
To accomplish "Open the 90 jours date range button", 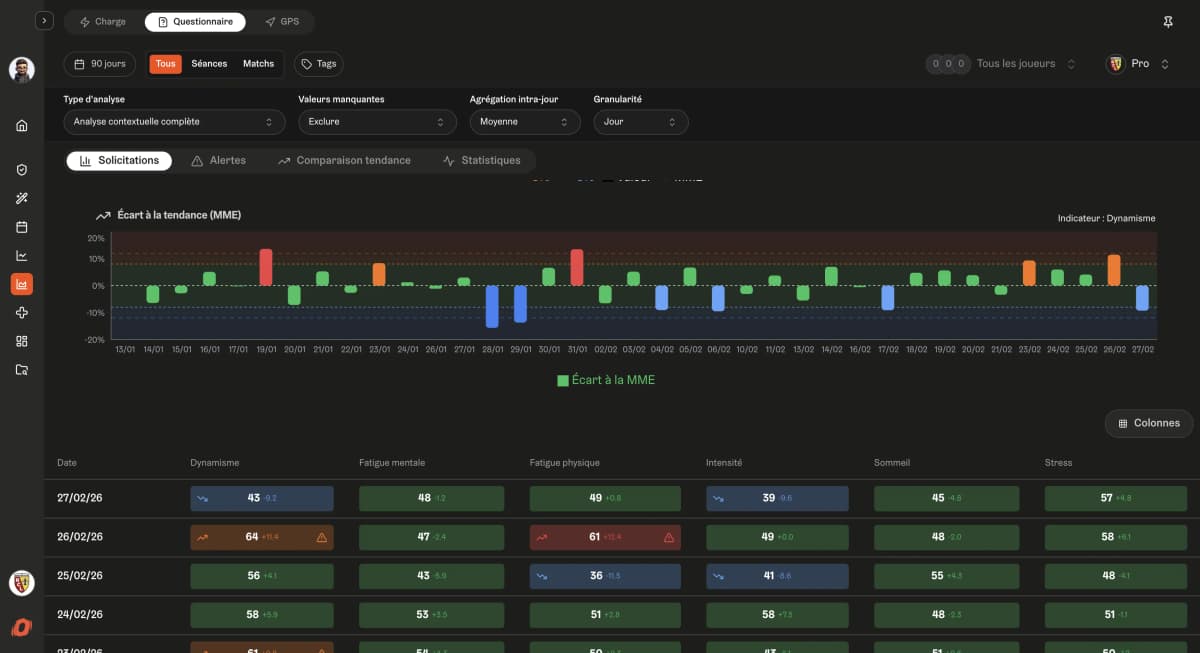I will click(x=100, y=64).
